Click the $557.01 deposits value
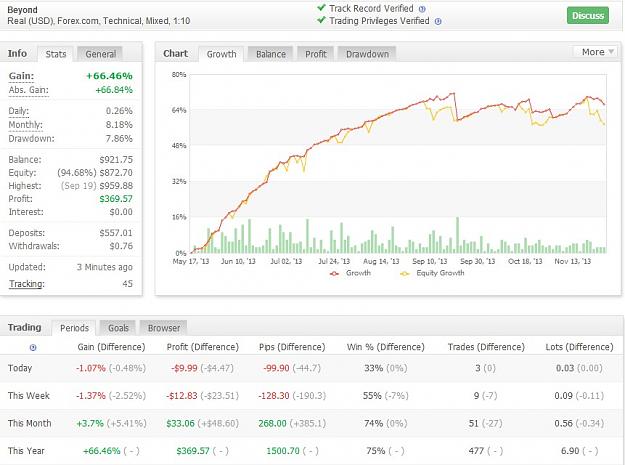This screenshot has height=465, width=625. tap(116, 233)
